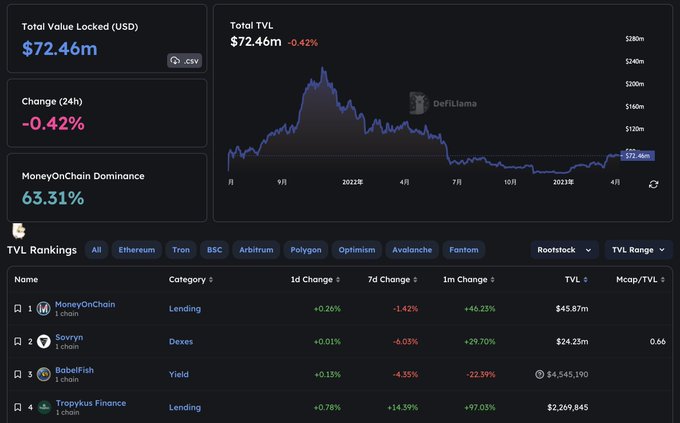Sort table by 1m Change
Viewport: 680px width, 423px height.
pyautogui.click(x=469, y=279)
